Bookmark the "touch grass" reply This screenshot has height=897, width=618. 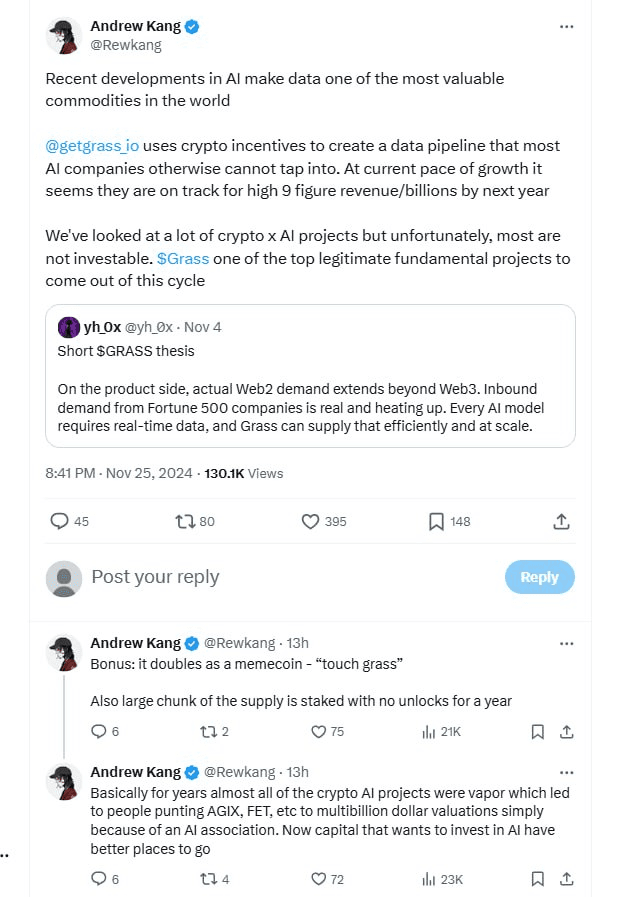pos(537,732)
